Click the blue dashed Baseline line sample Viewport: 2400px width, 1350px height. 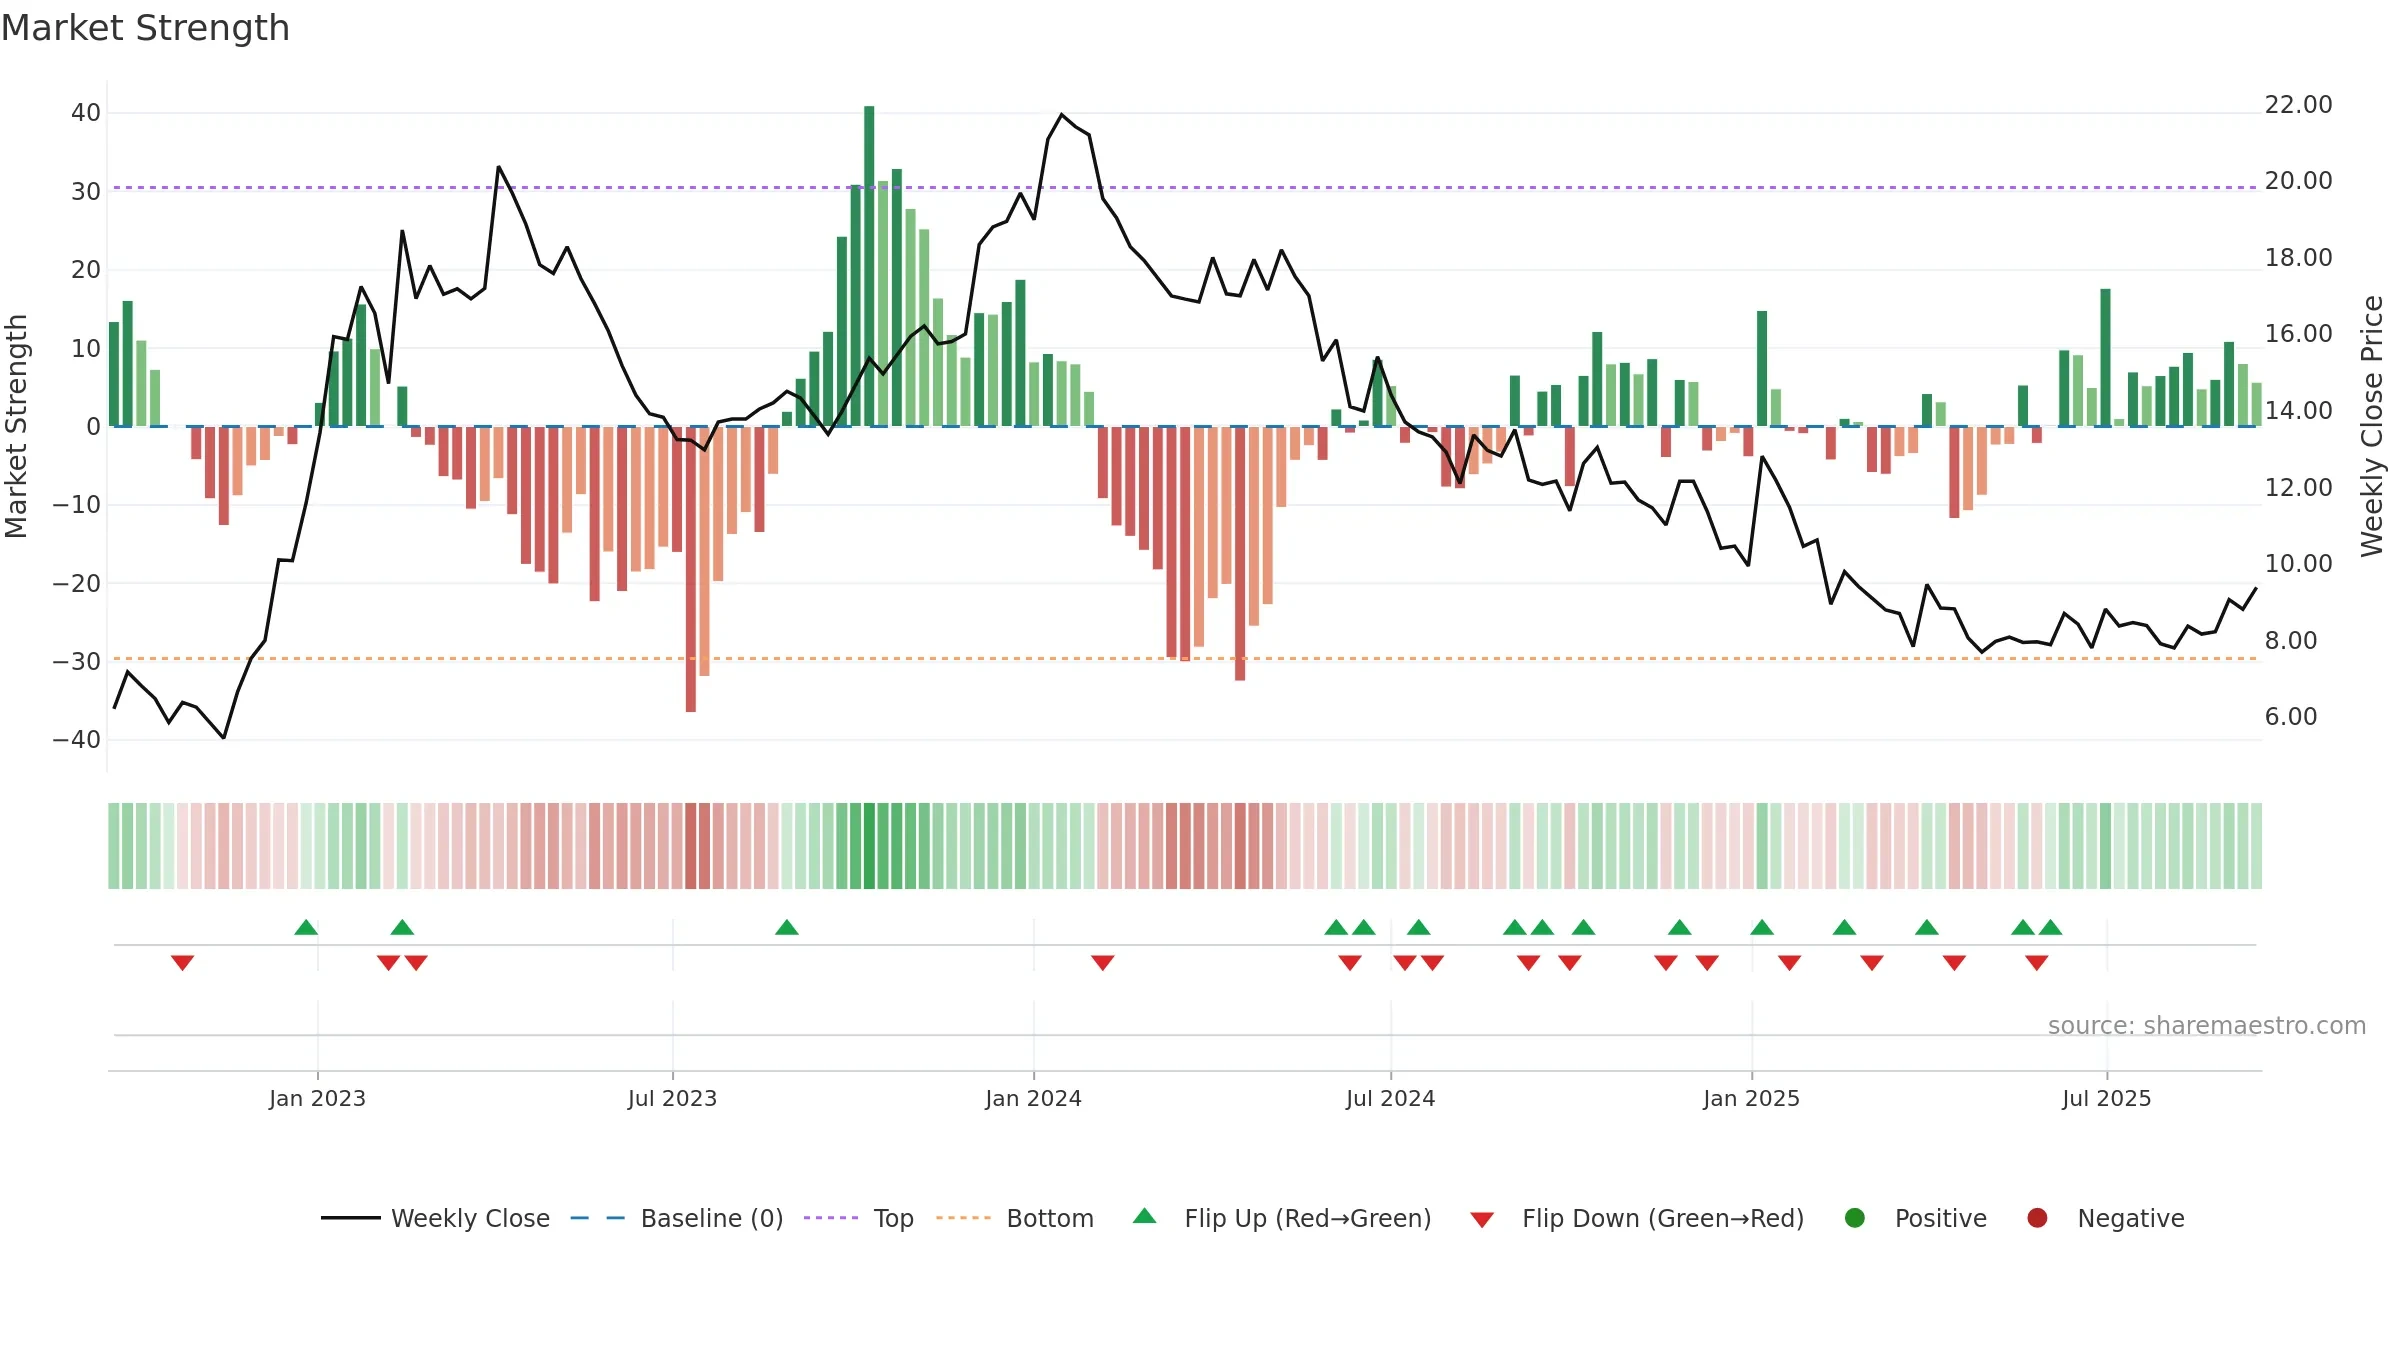tap(598, 1218)
